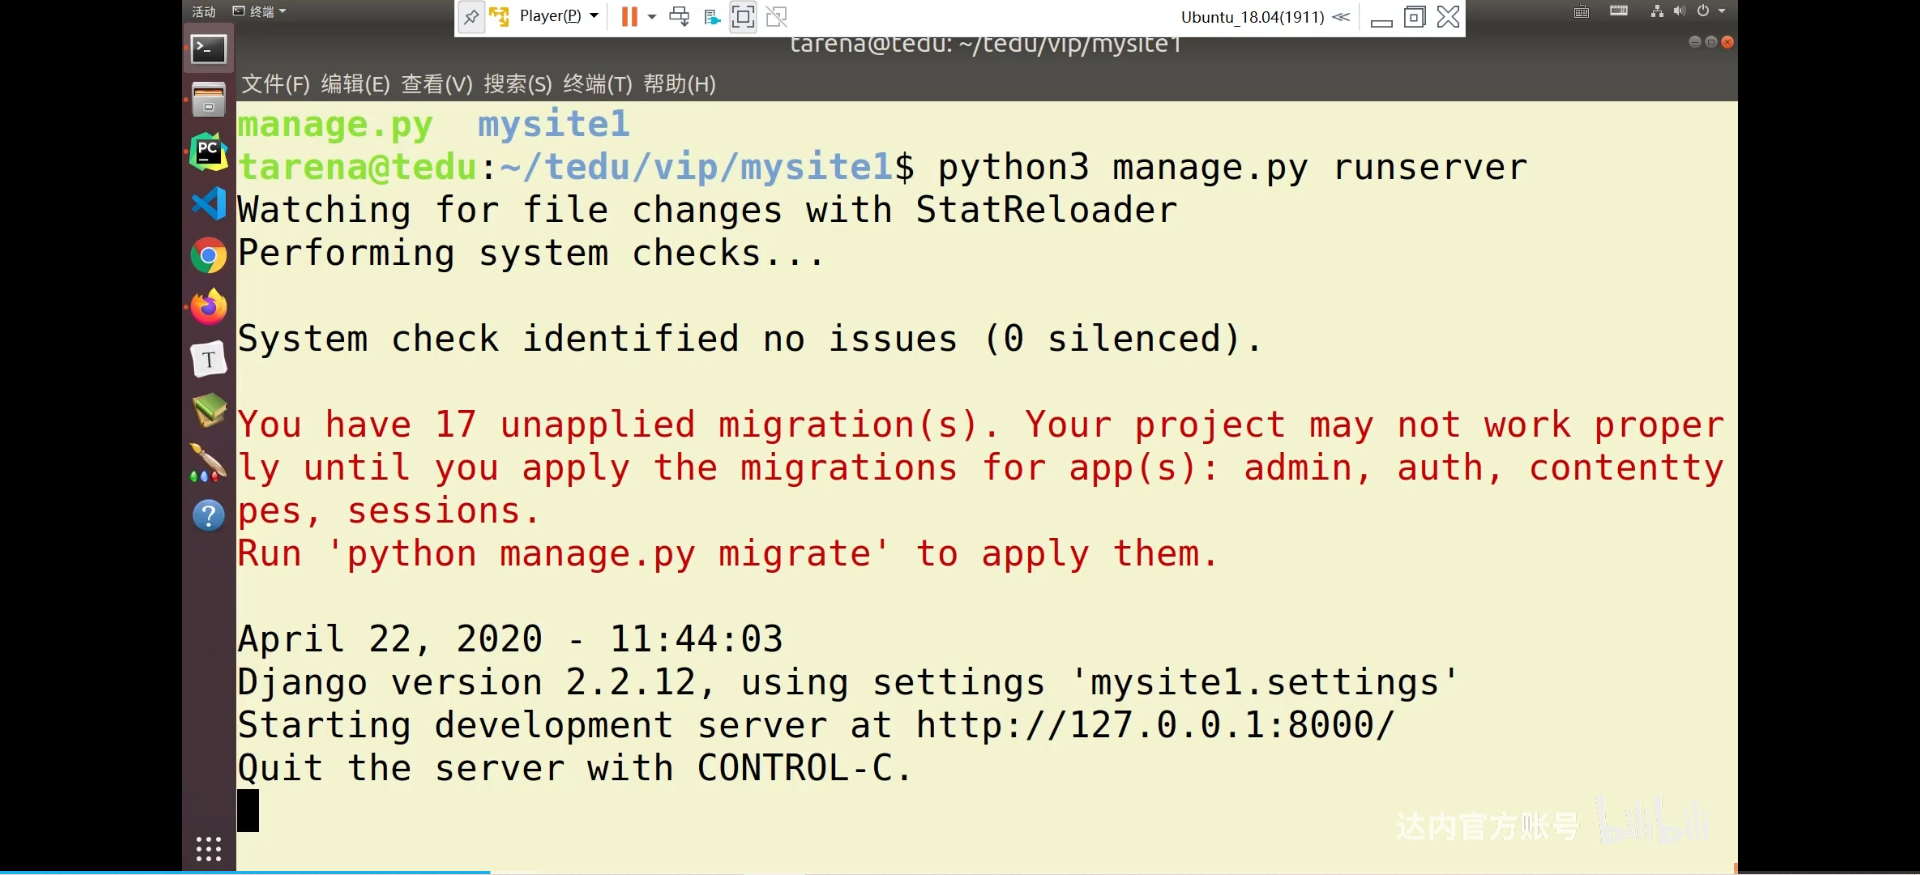This screenshot has width=1920, height=875.
Task: Expand the system menu arrow at top right
Action: (x=1722, y=11)
